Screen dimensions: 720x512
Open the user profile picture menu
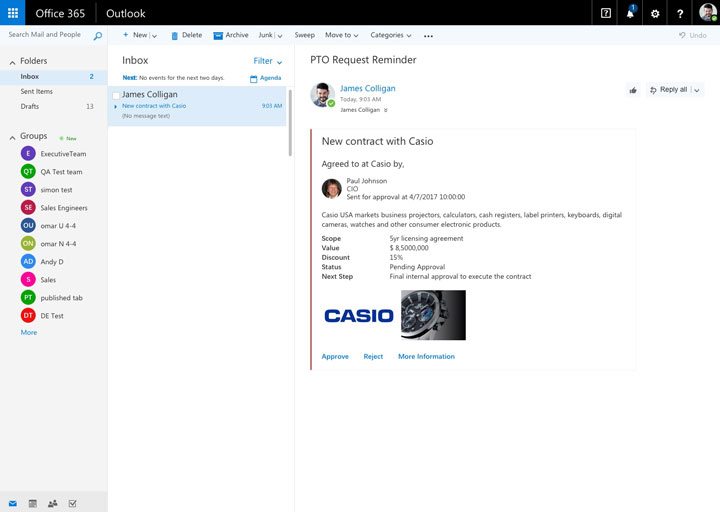click(707, 12)
